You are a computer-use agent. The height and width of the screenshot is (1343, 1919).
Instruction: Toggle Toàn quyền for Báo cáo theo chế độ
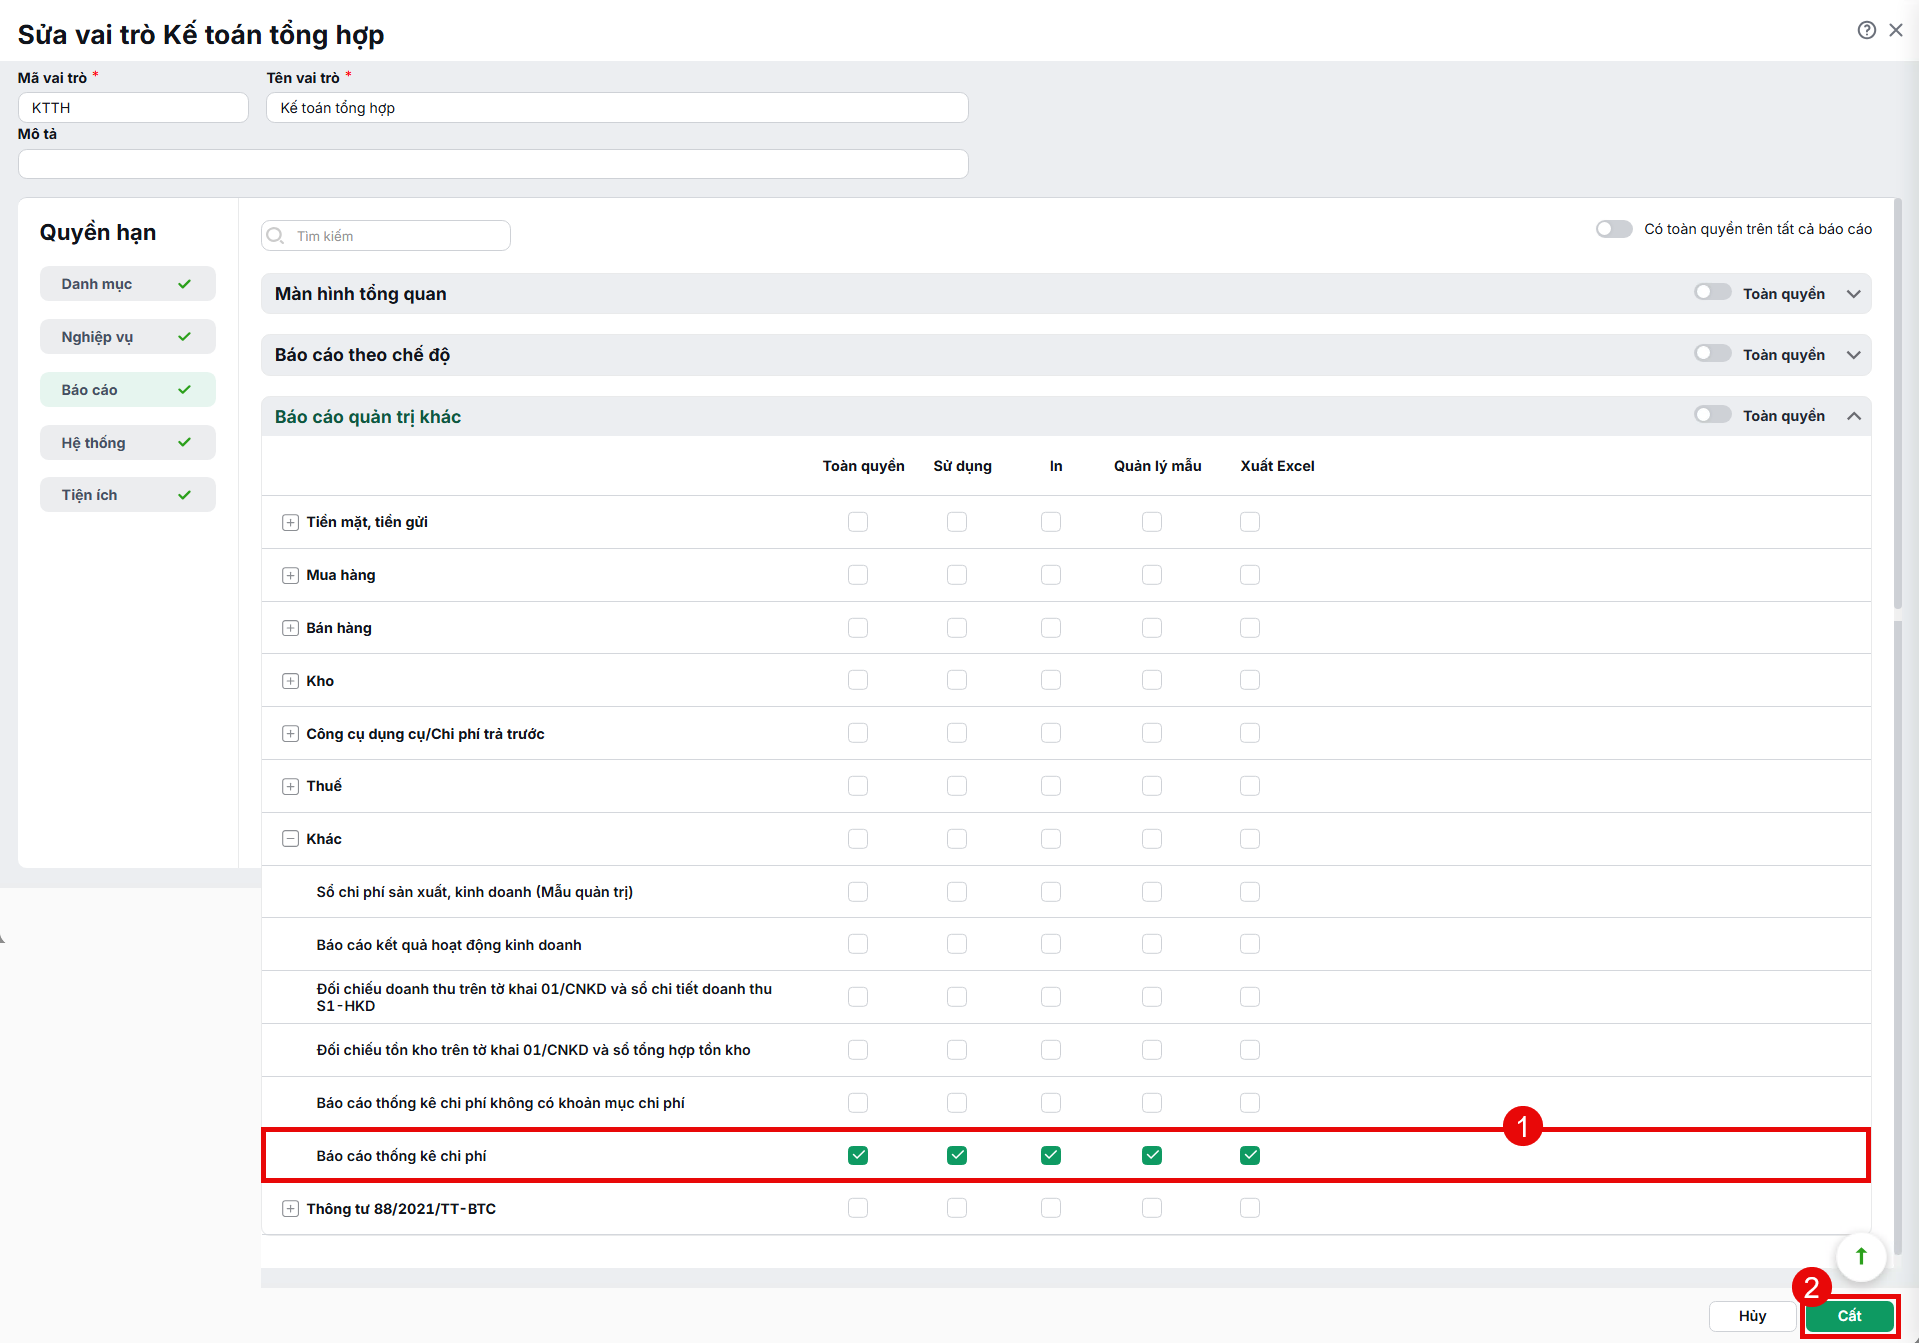pyautogui.click(x=1713, y=354)
